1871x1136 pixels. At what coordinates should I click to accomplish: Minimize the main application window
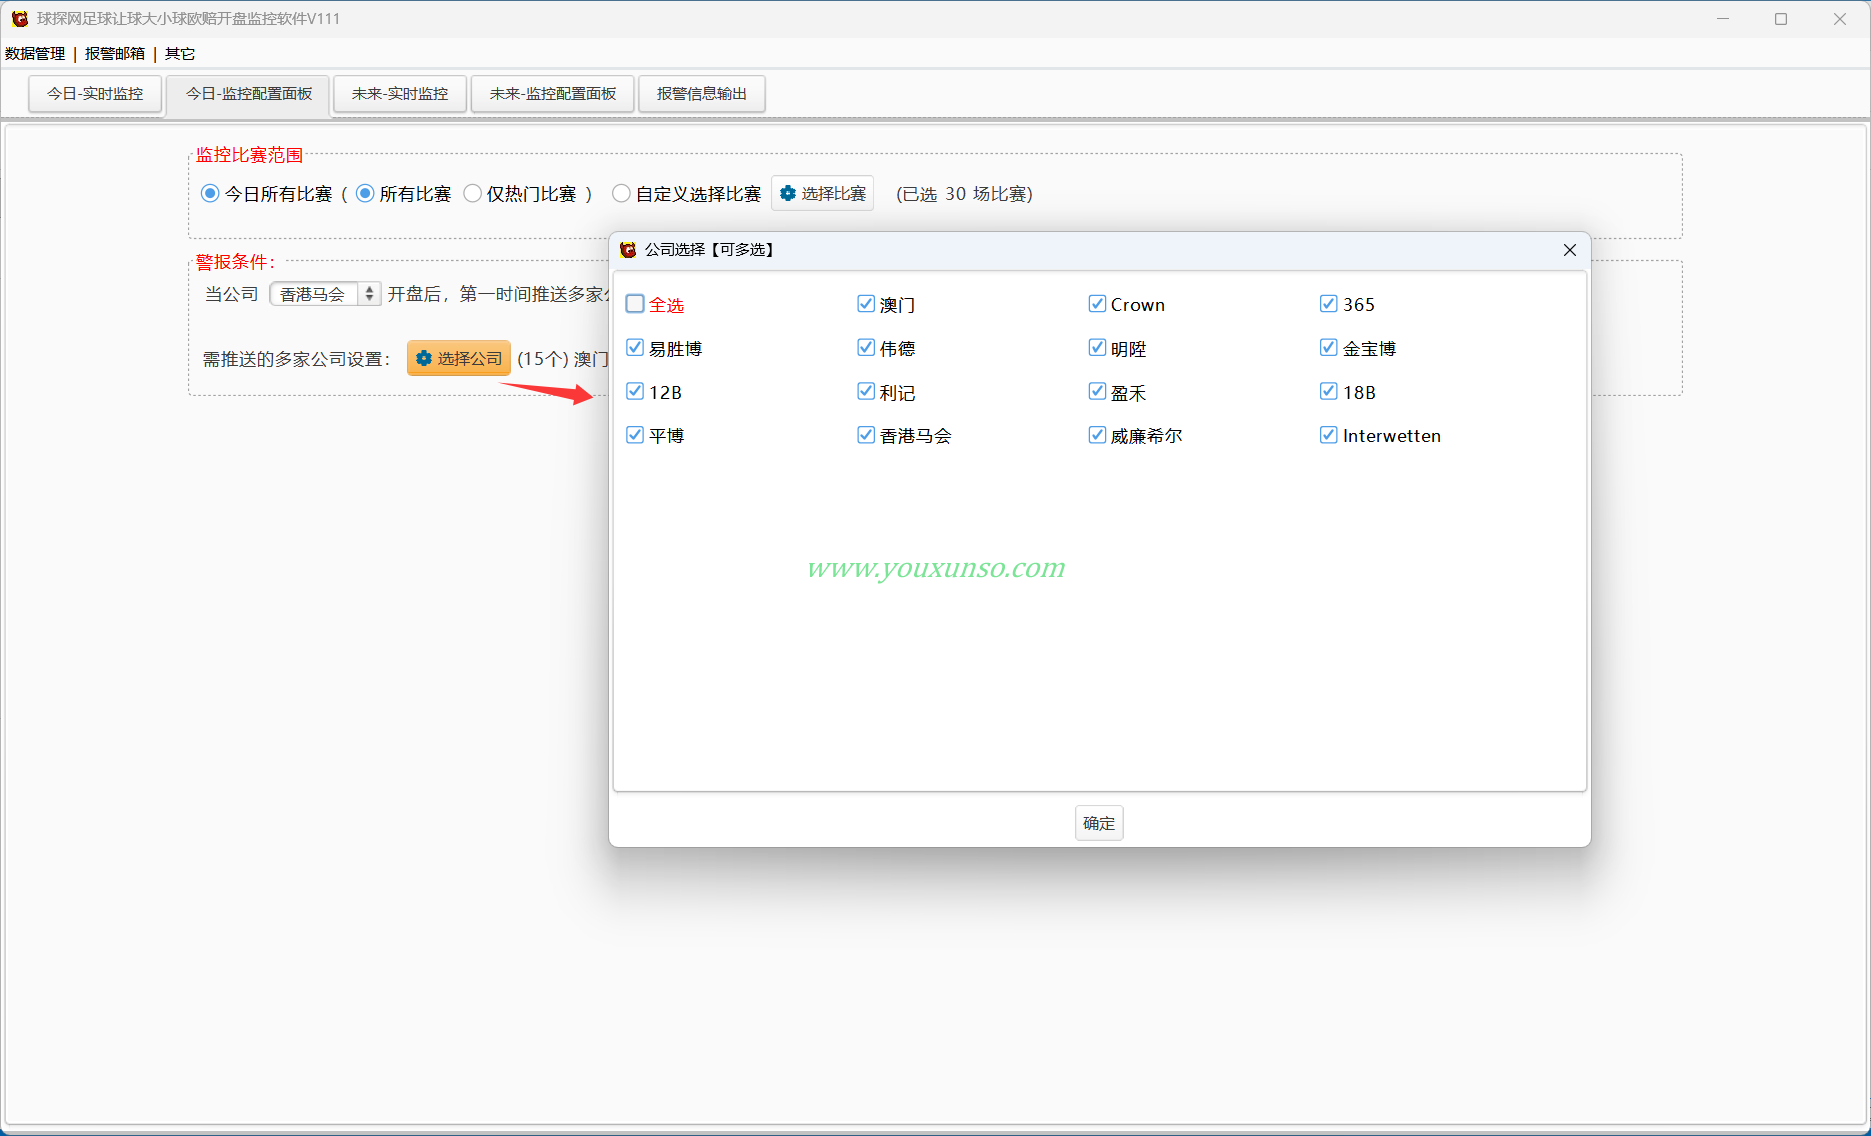[x=1722, y=19]
